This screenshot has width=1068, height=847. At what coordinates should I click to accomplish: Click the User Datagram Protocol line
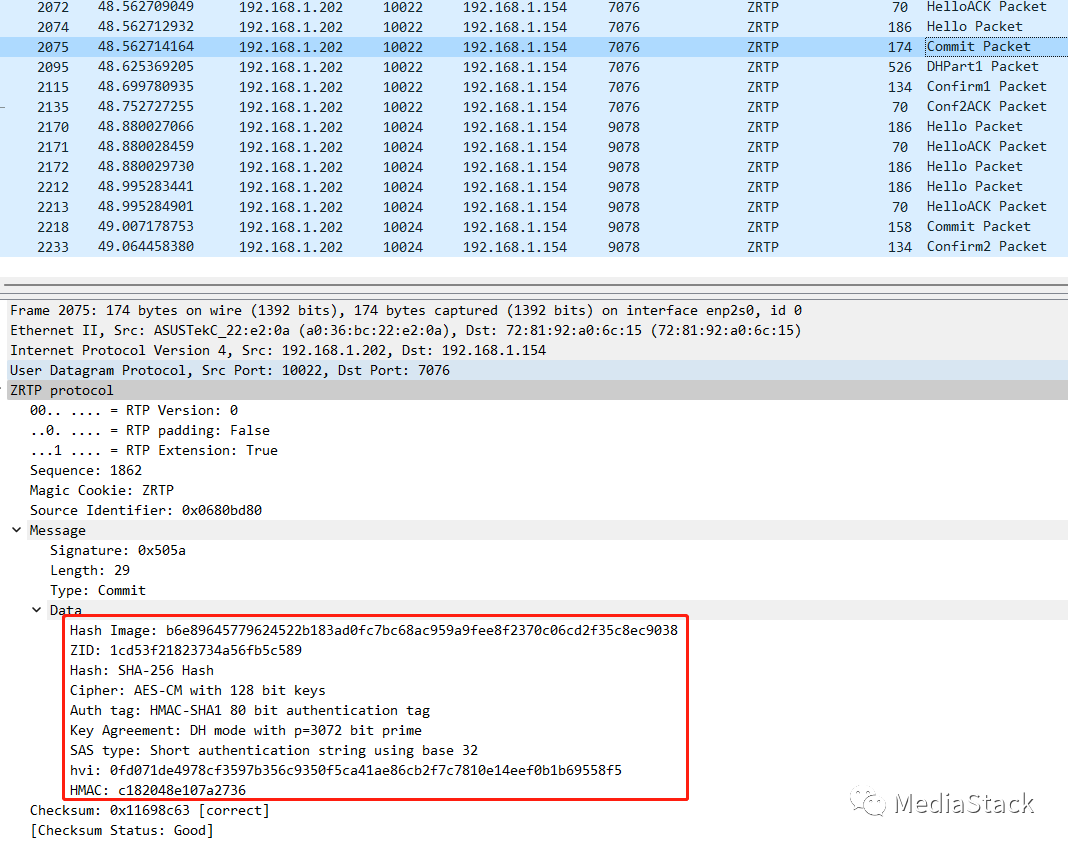230,371
